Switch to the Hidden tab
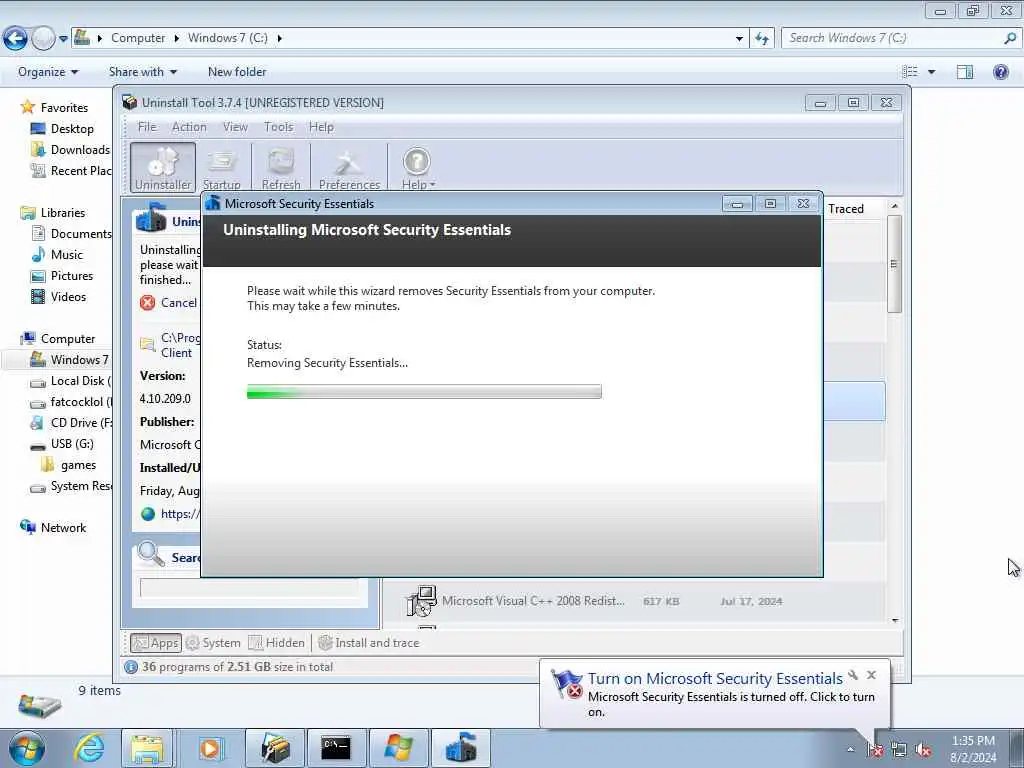 pyautogui.click(x=277, y=643)
